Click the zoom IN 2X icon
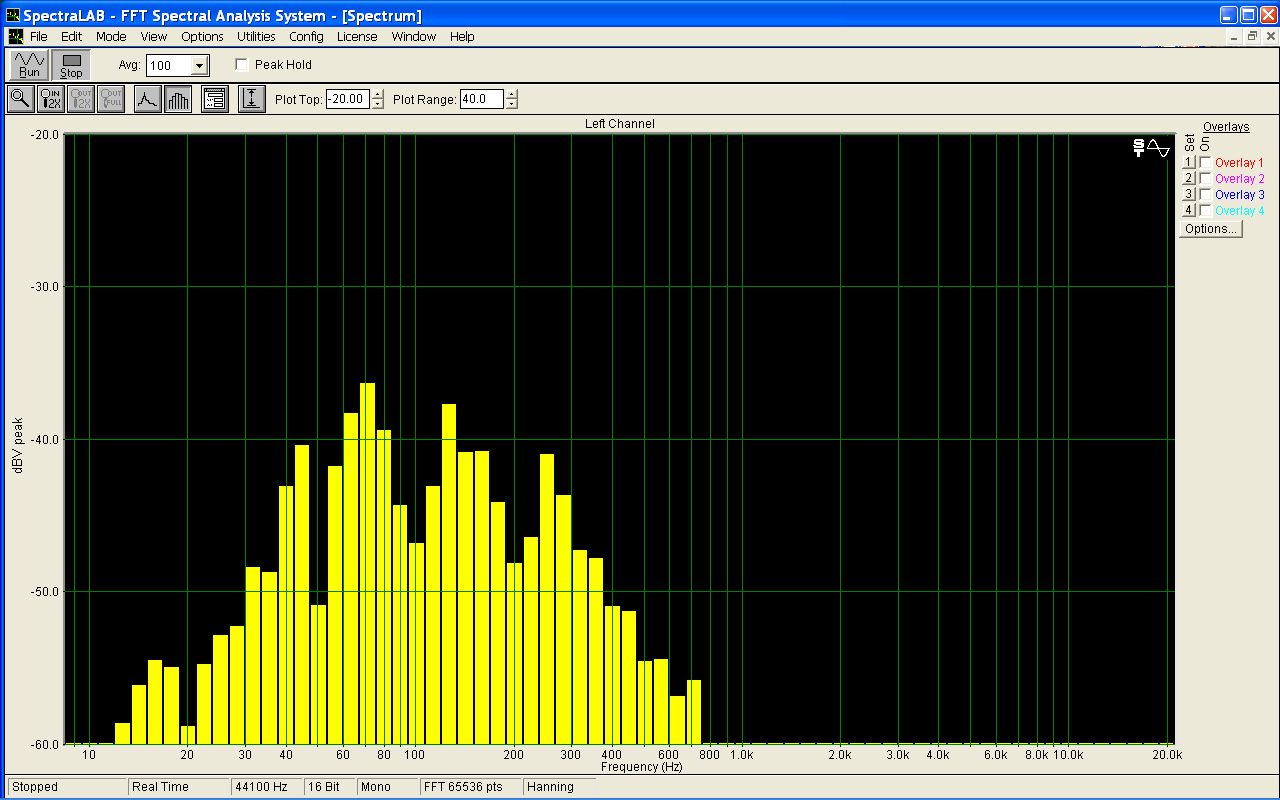Viewport: 1280px width, 800px height. click(x=51, y=99)
